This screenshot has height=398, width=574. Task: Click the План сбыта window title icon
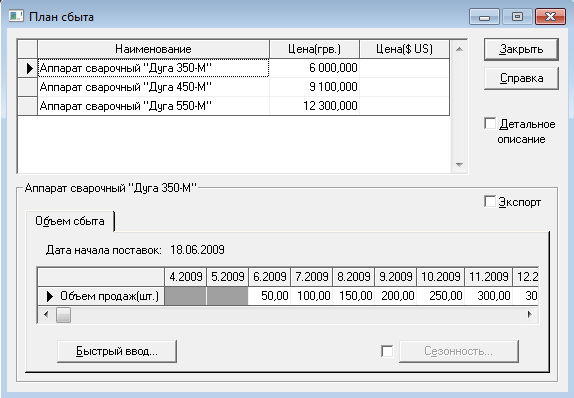[x=16, y=16]
